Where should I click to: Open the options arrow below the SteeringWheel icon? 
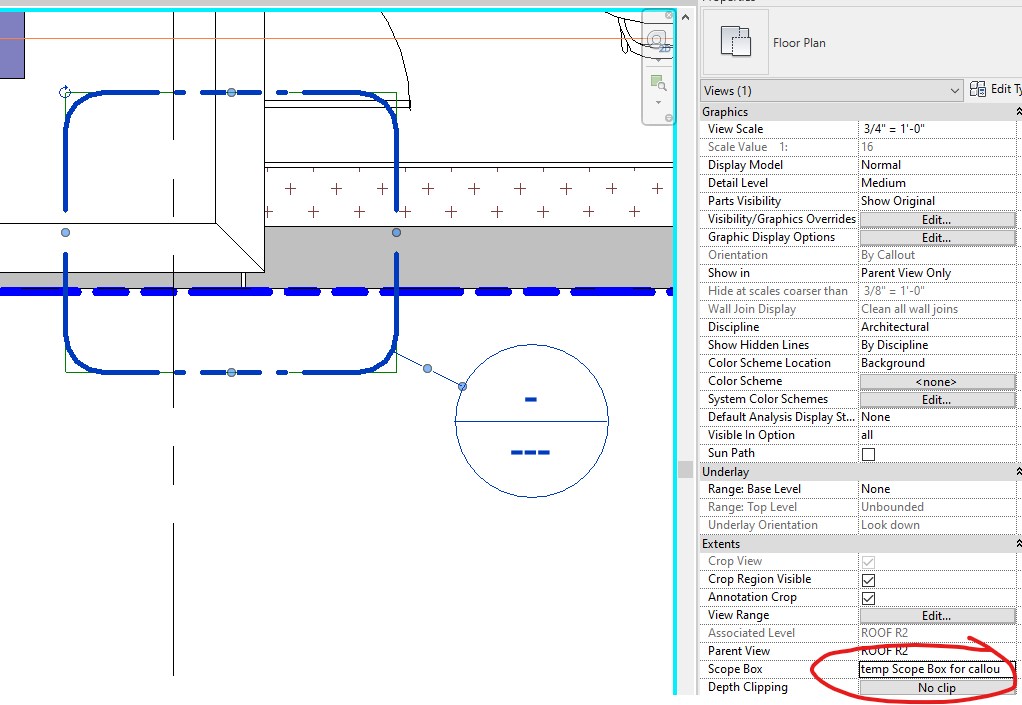658,59
